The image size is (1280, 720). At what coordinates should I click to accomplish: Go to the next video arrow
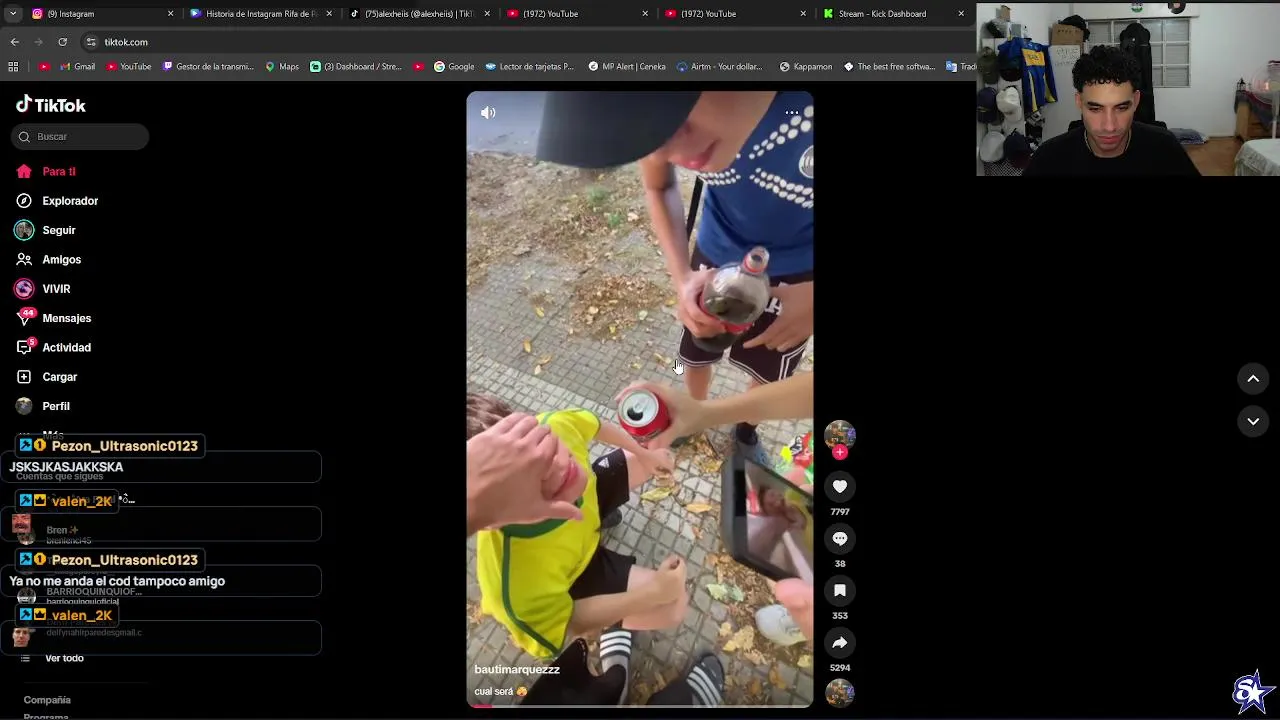pos(1253,422)
